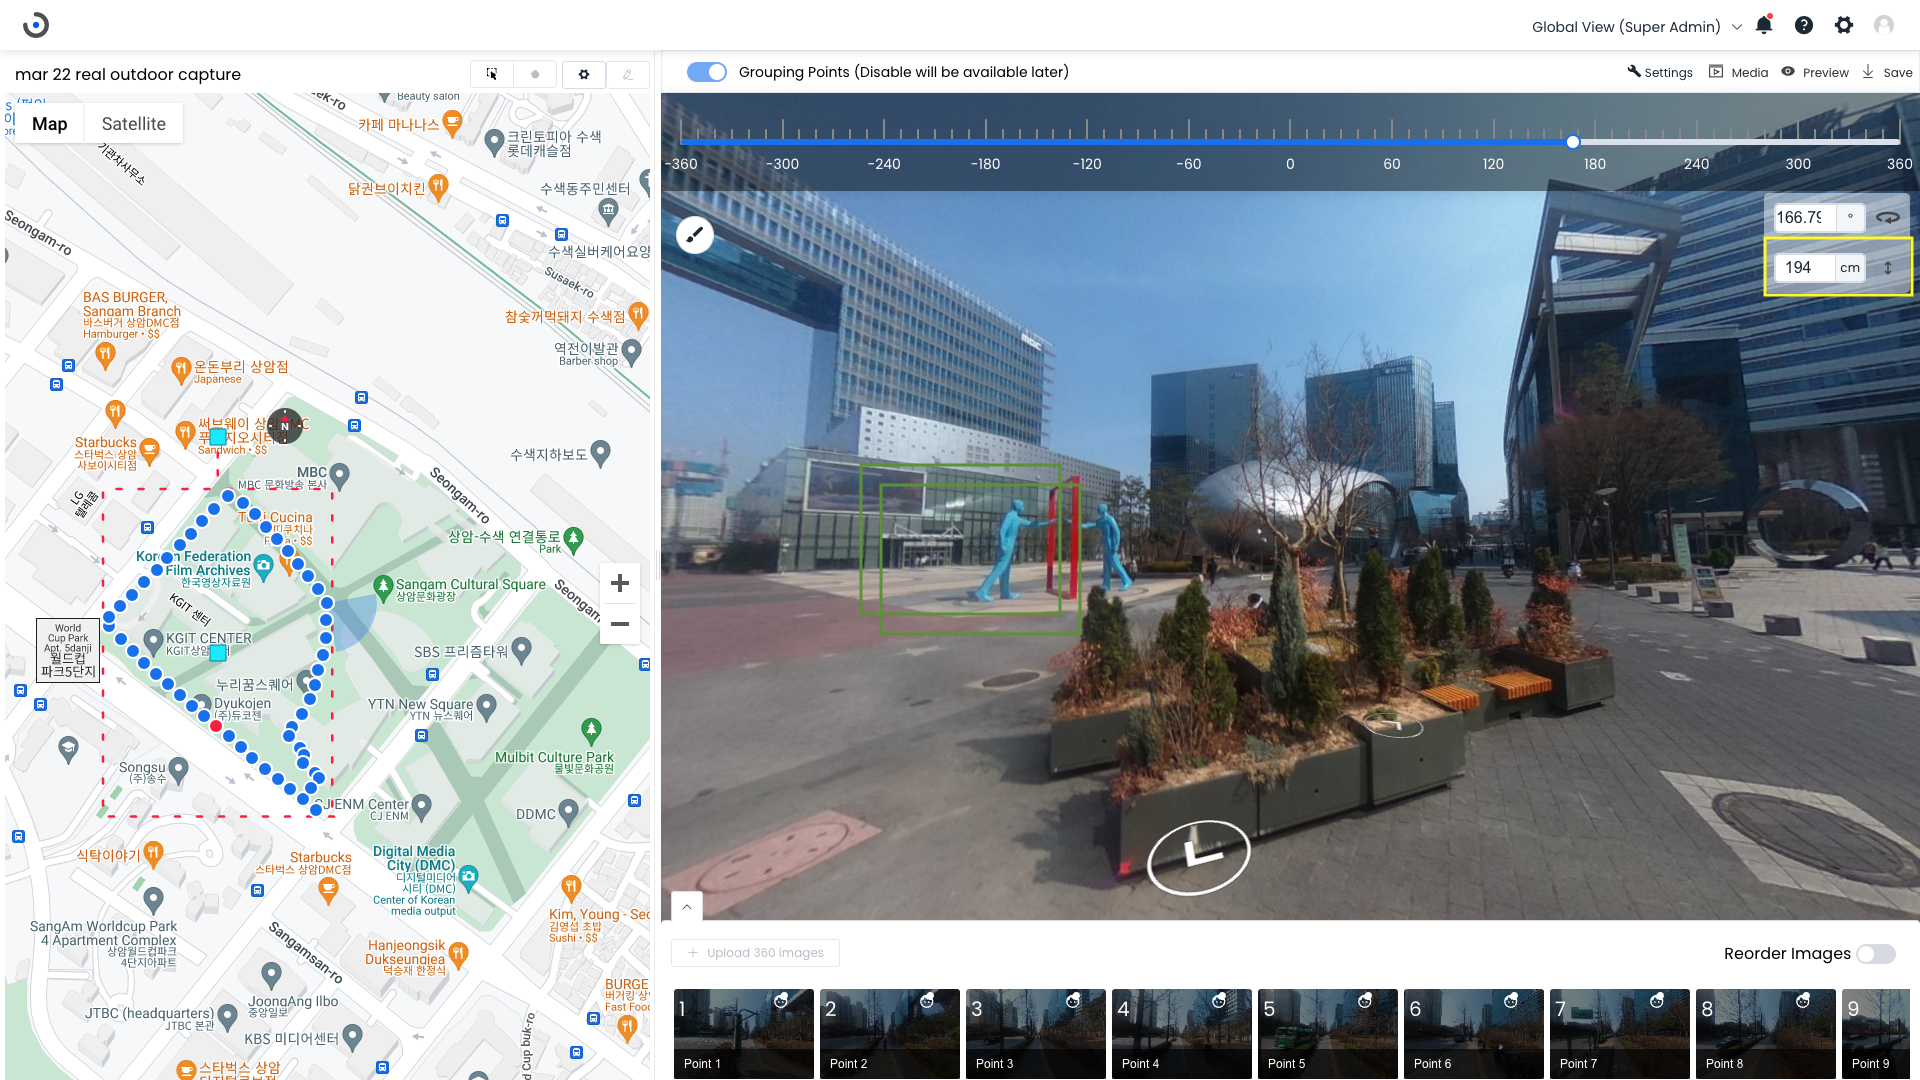This screenshot has width=1920, height=1080.
Task: Open the Settings panel
Action: pyautogui.click(x=1660, y=72)
